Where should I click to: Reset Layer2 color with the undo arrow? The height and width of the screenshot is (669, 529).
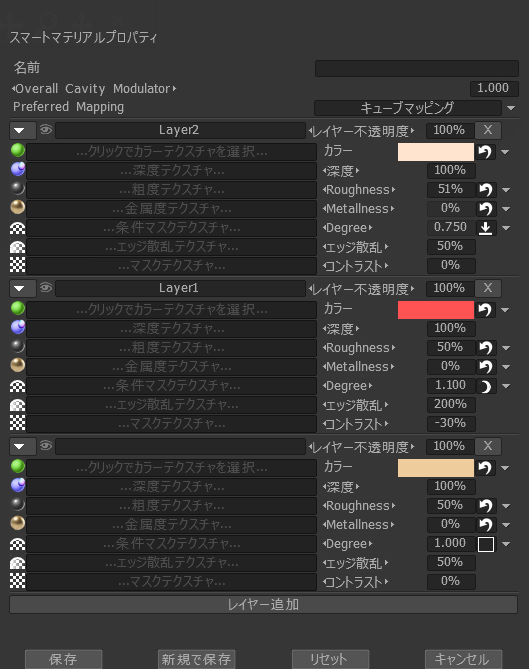pyautogui.click(x=485, y=151)
